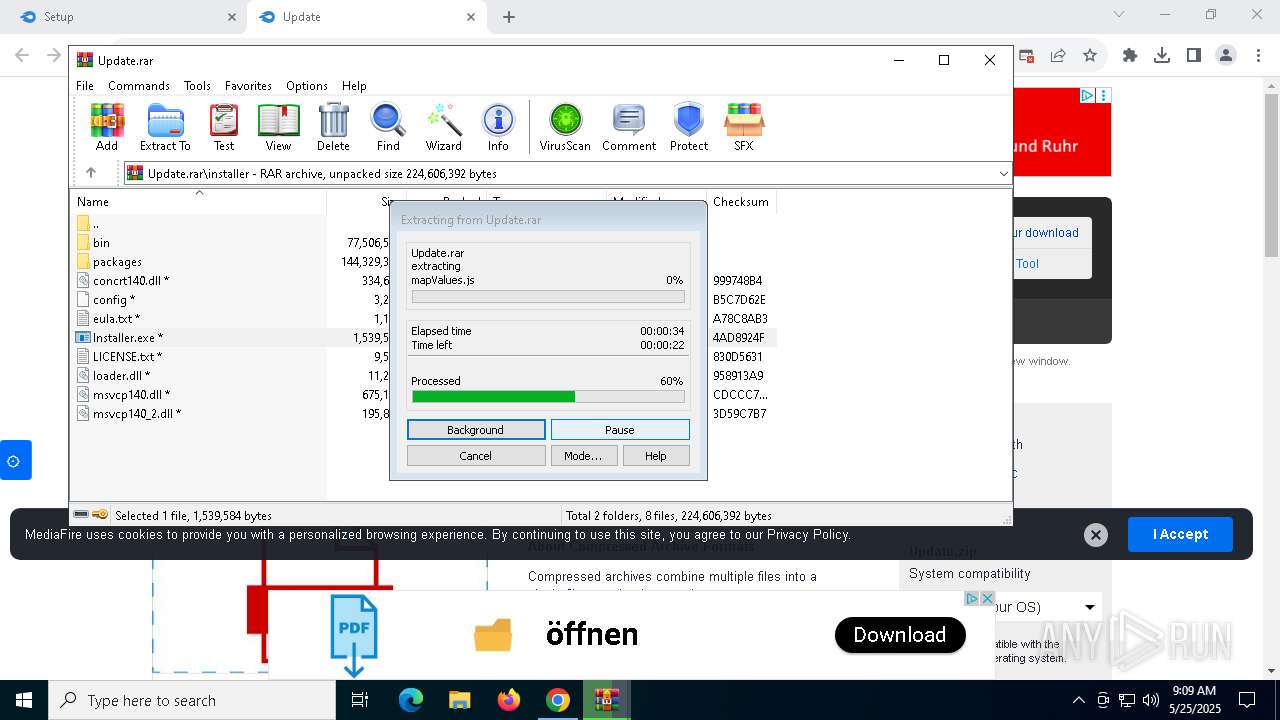The image size is (1280, 720).
Task: Open the Options menu
Action: (307, 86)
